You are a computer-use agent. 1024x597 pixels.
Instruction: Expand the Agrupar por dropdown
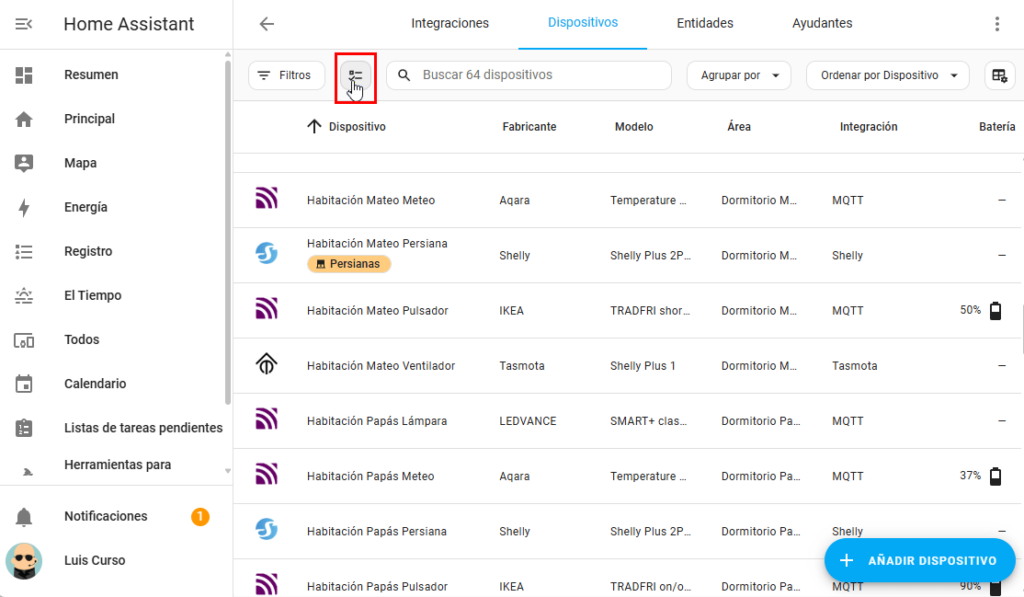coord(739,76)
